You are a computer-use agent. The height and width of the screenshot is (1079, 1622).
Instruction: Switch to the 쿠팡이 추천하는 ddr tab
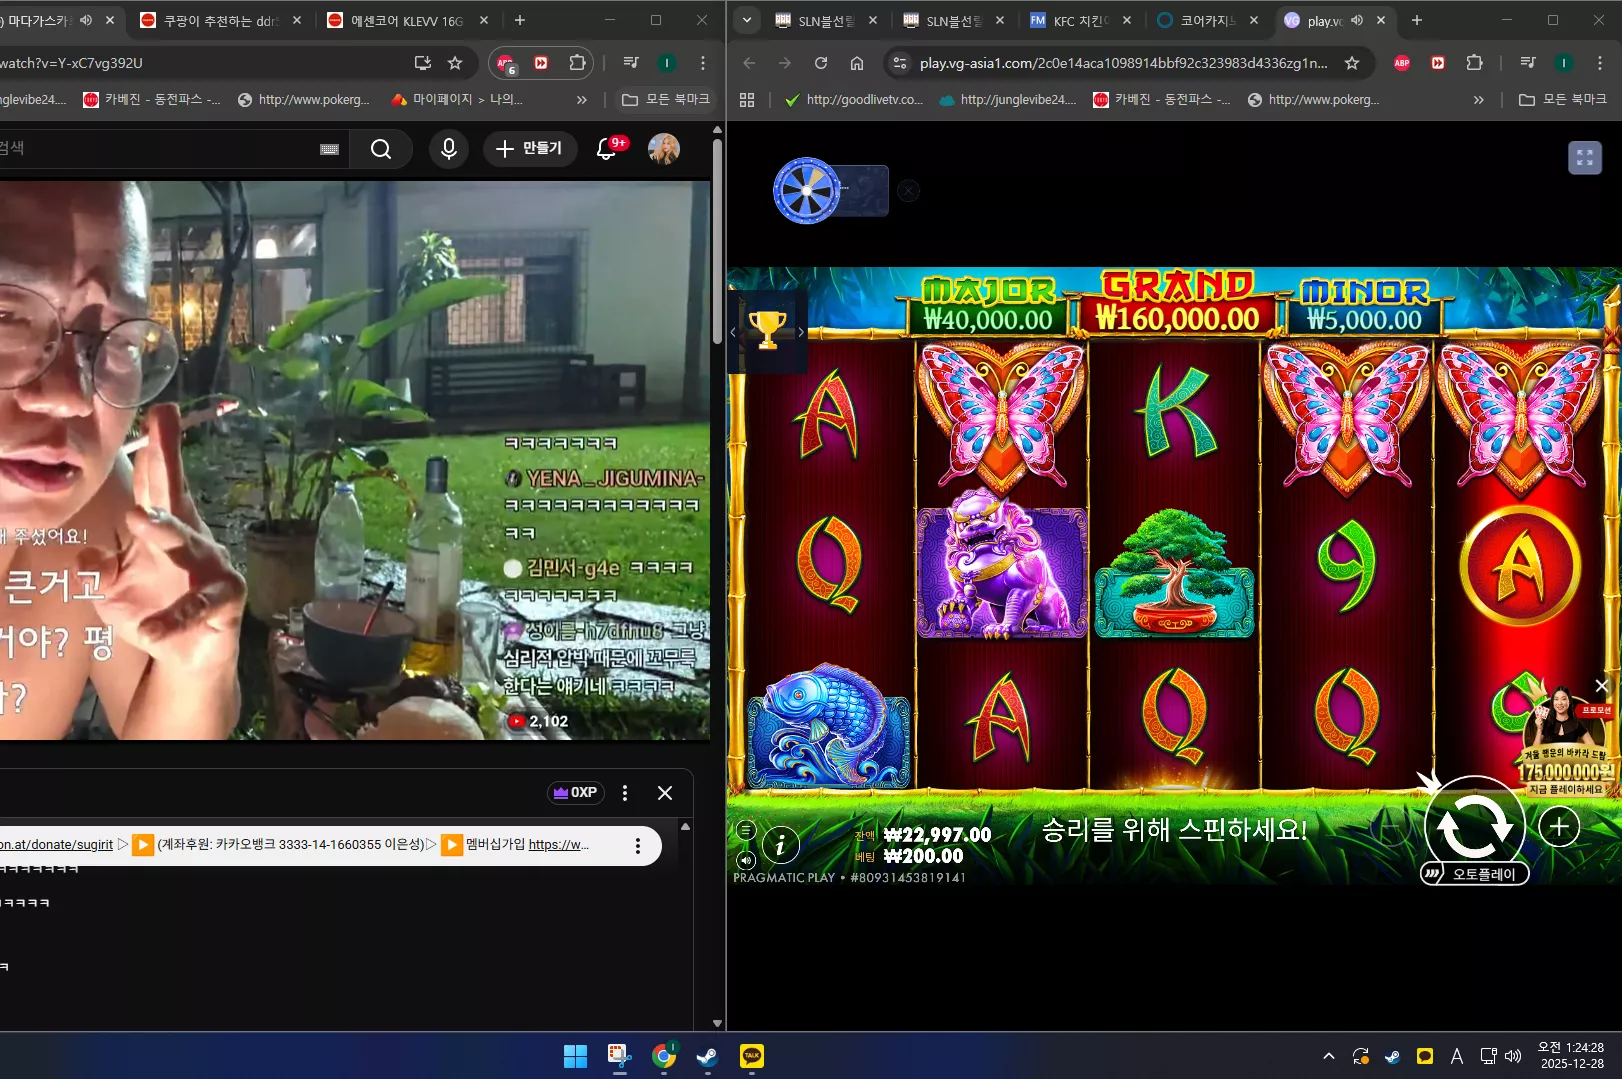point(220,20)
